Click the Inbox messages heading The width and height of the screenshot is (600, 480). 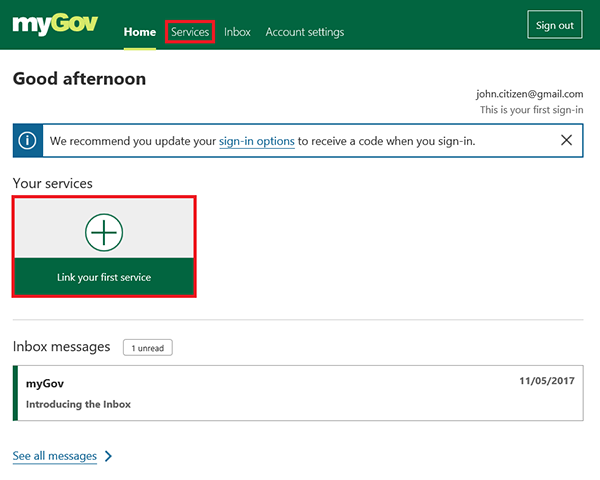coord(61,347)
